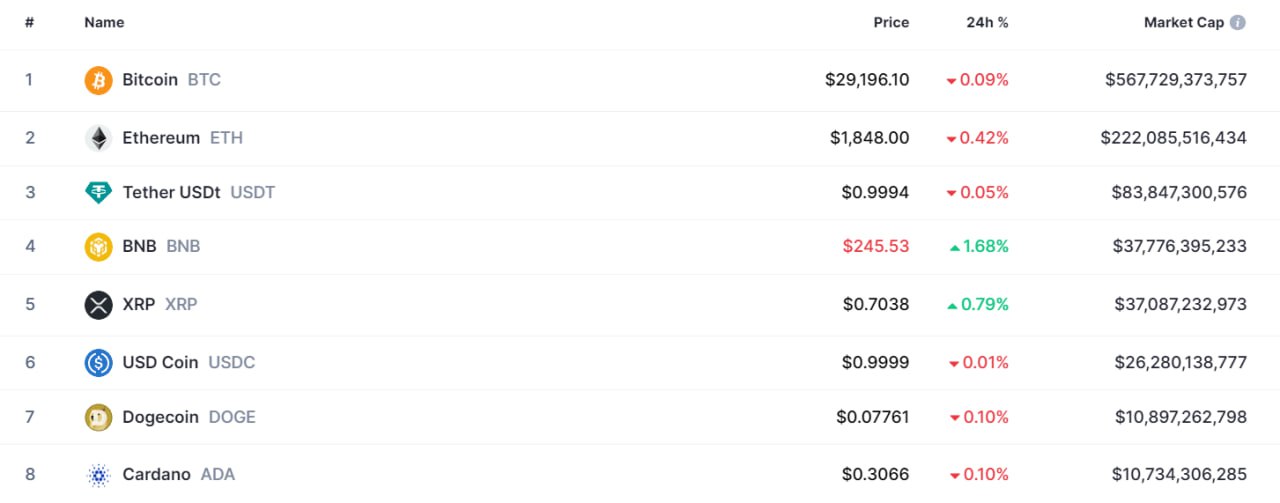Sort by Market Cap column header

point(1184,22)
